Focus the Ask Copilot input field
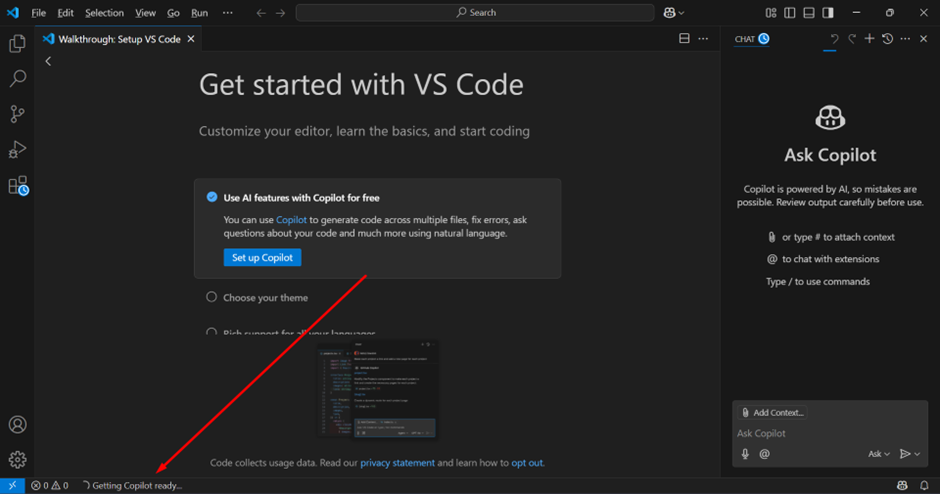Screen dimensions: 940x494 pyautogui.click(x=830, y=433)
